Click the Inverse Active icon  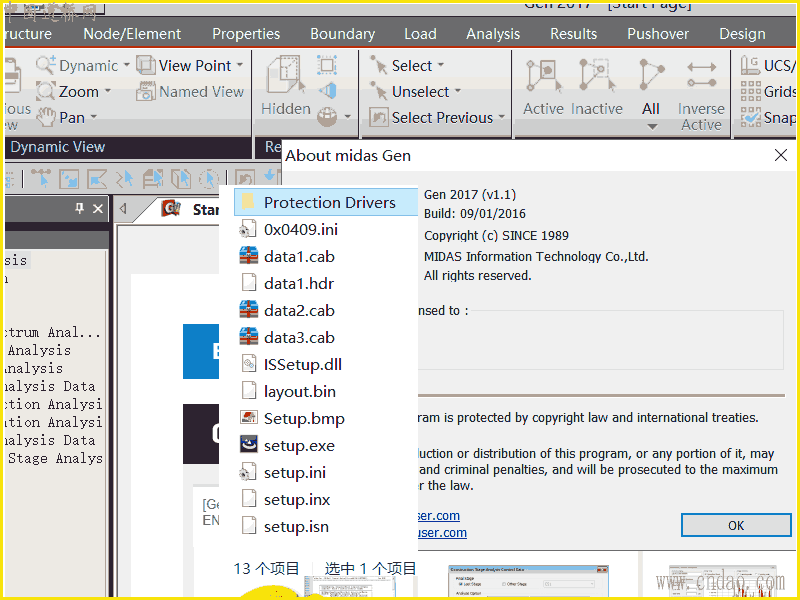coord(702,74)
